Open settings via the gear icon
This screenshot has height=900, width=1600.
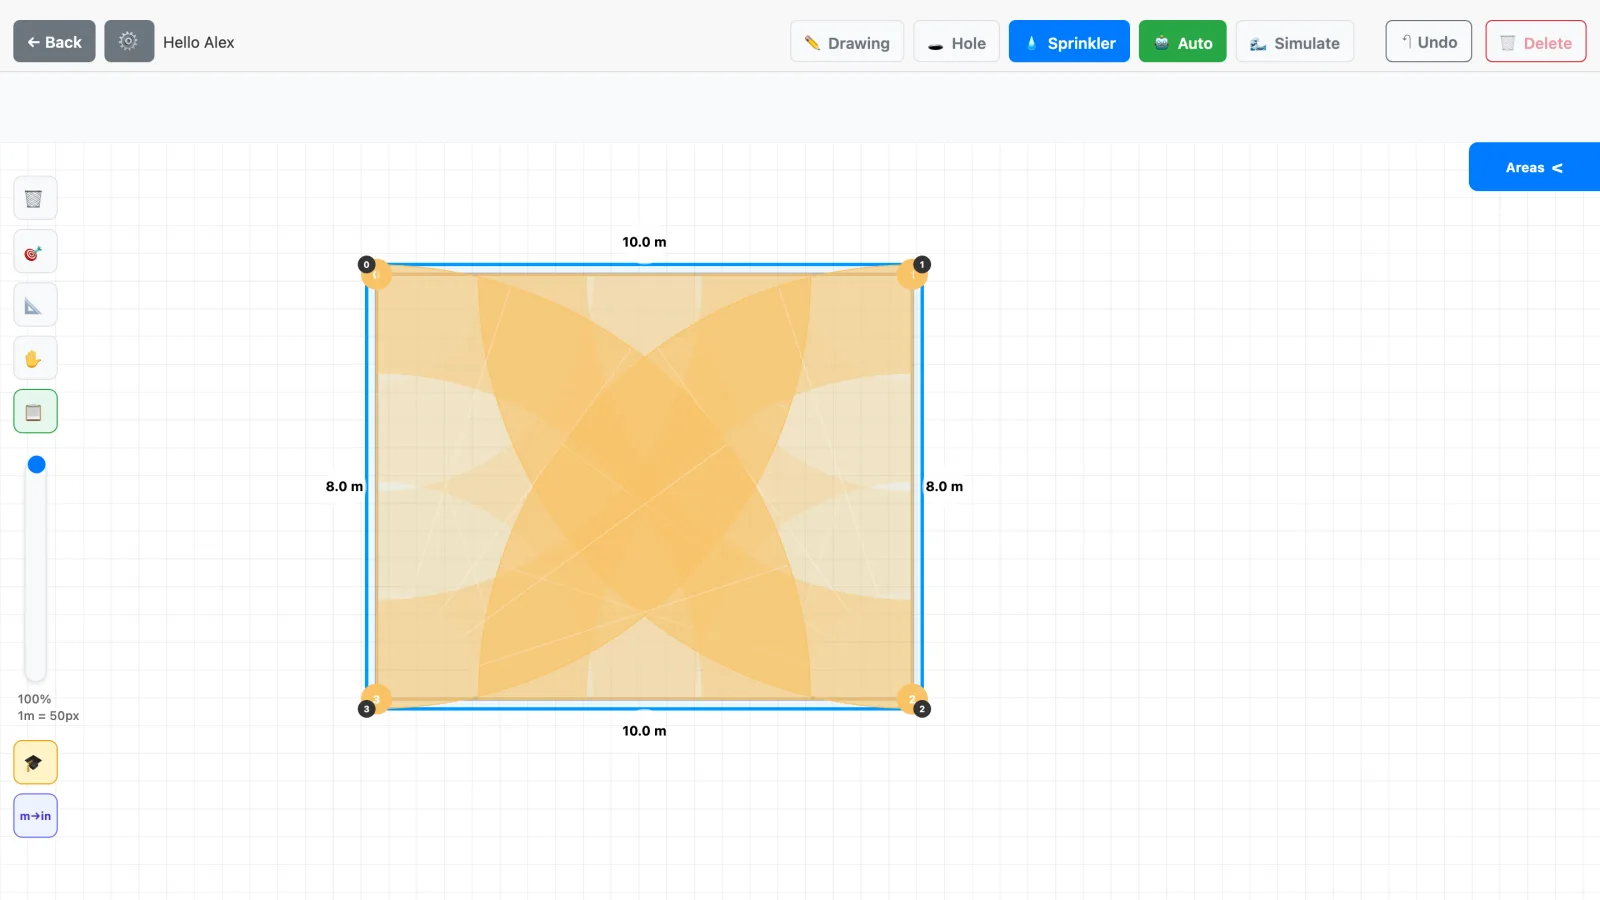point(129,41)
